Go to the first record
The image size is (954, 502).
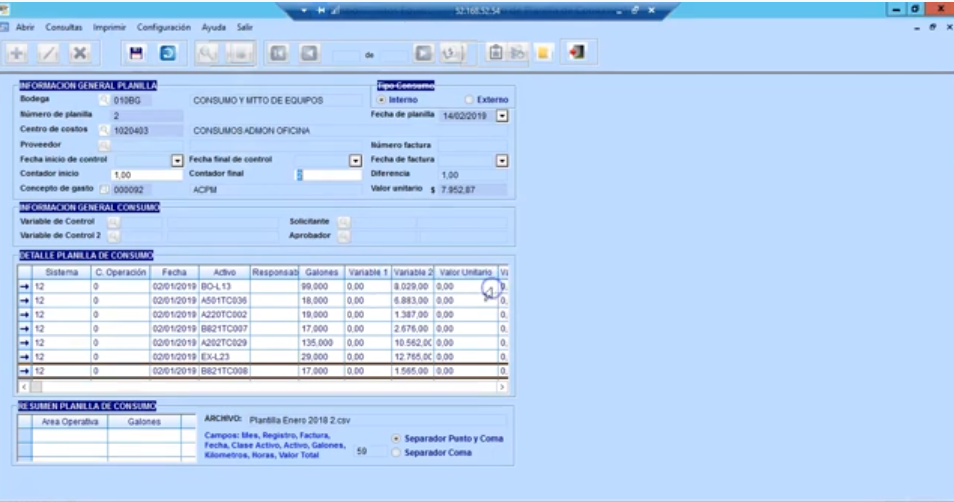coord(279,54)
